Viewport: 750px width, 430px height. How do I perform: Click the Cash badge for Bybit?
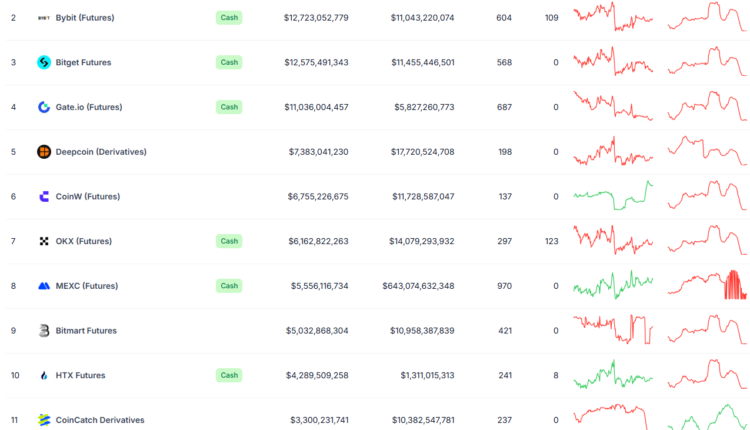(229, 18)
